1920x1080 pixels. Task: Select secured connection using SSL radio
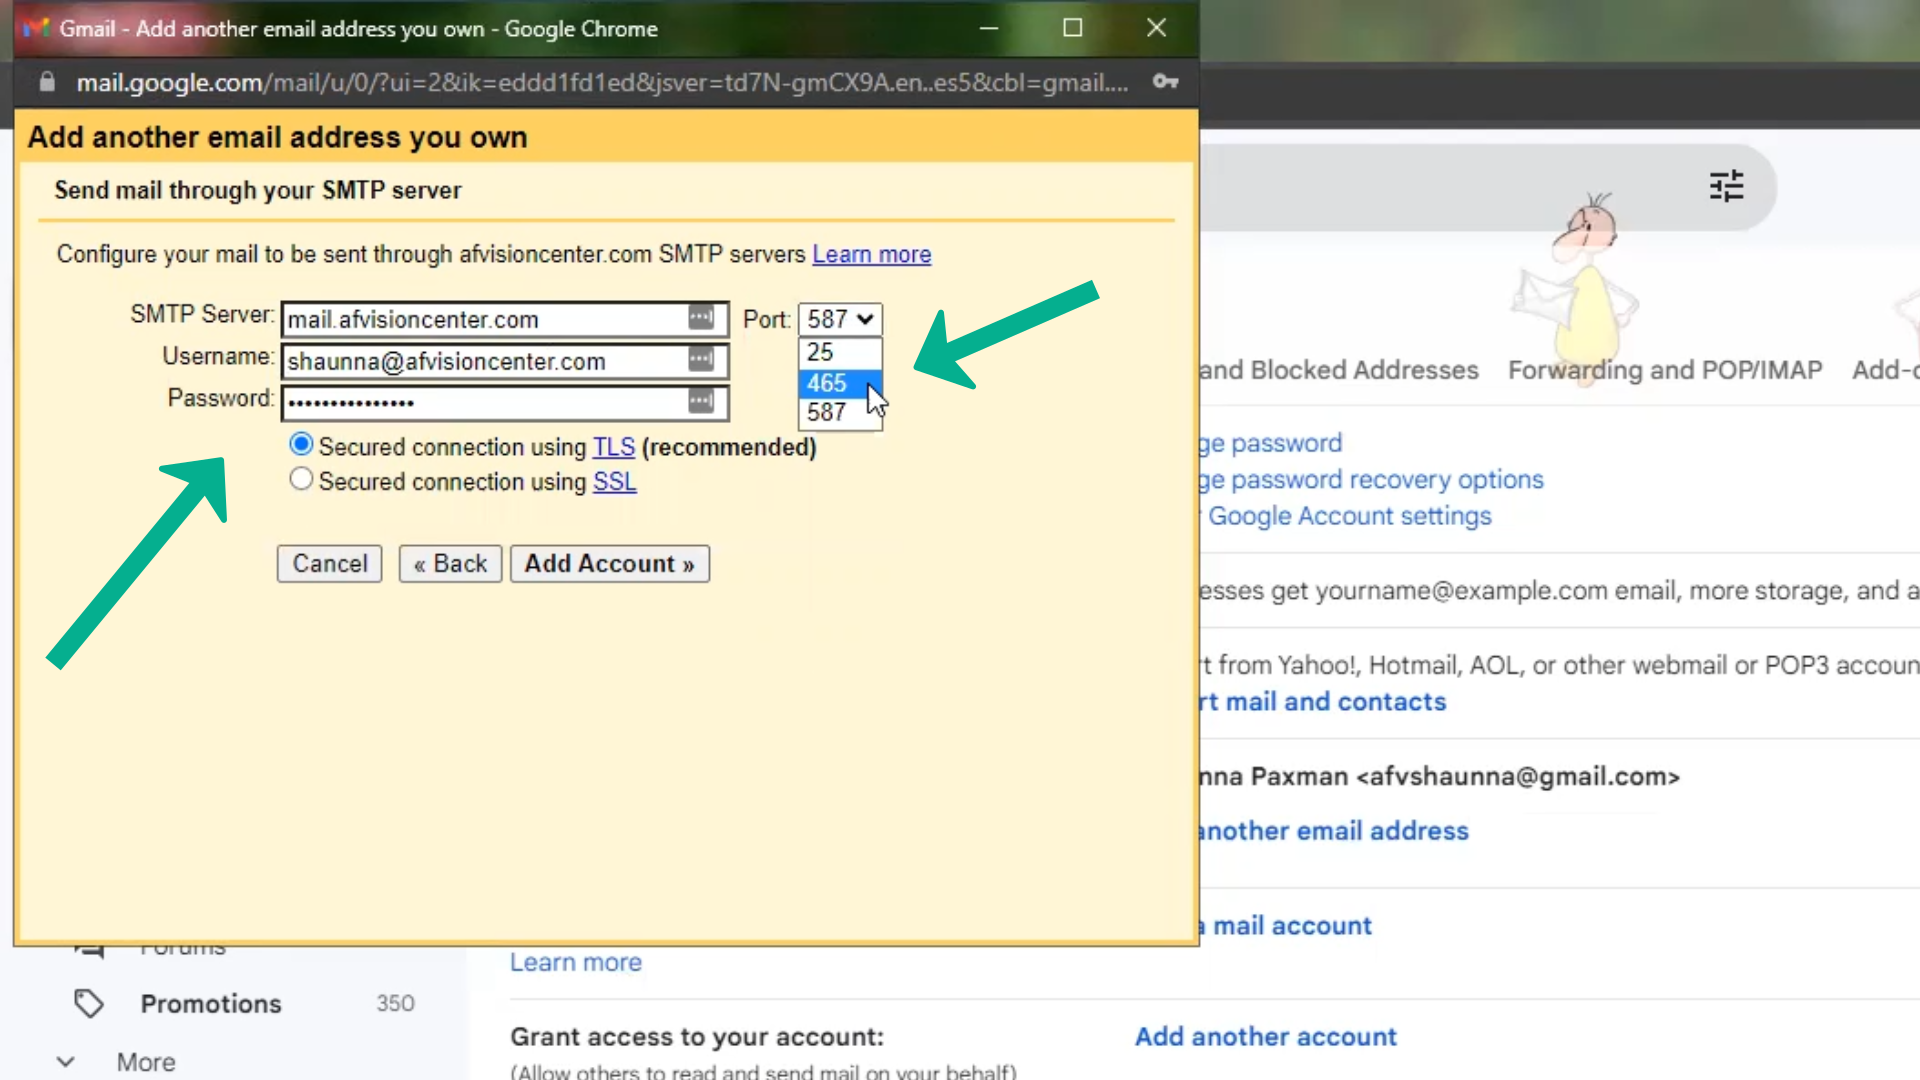301,480
